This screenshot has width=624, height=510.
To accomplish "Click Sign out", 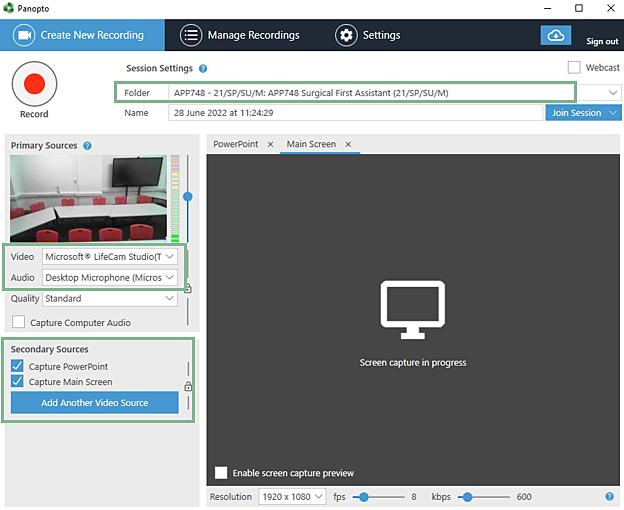I will point(602,41).
